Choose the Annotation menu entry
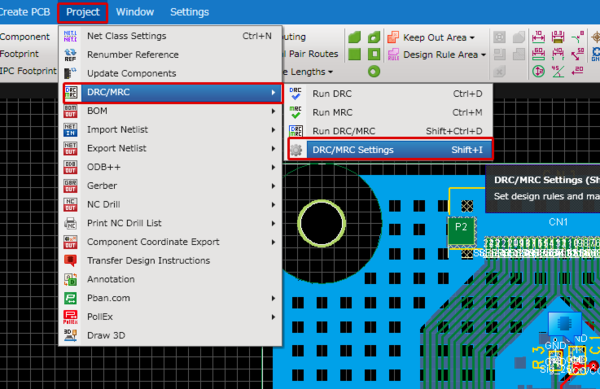This screenshot has height=389, width=600. pyautogui.click(x=170, y=279)
